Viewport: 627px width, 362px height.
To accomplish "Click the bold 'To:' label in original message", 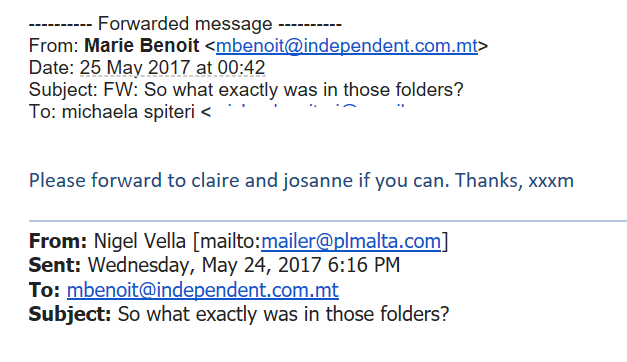I will click(x=44, y=290).
